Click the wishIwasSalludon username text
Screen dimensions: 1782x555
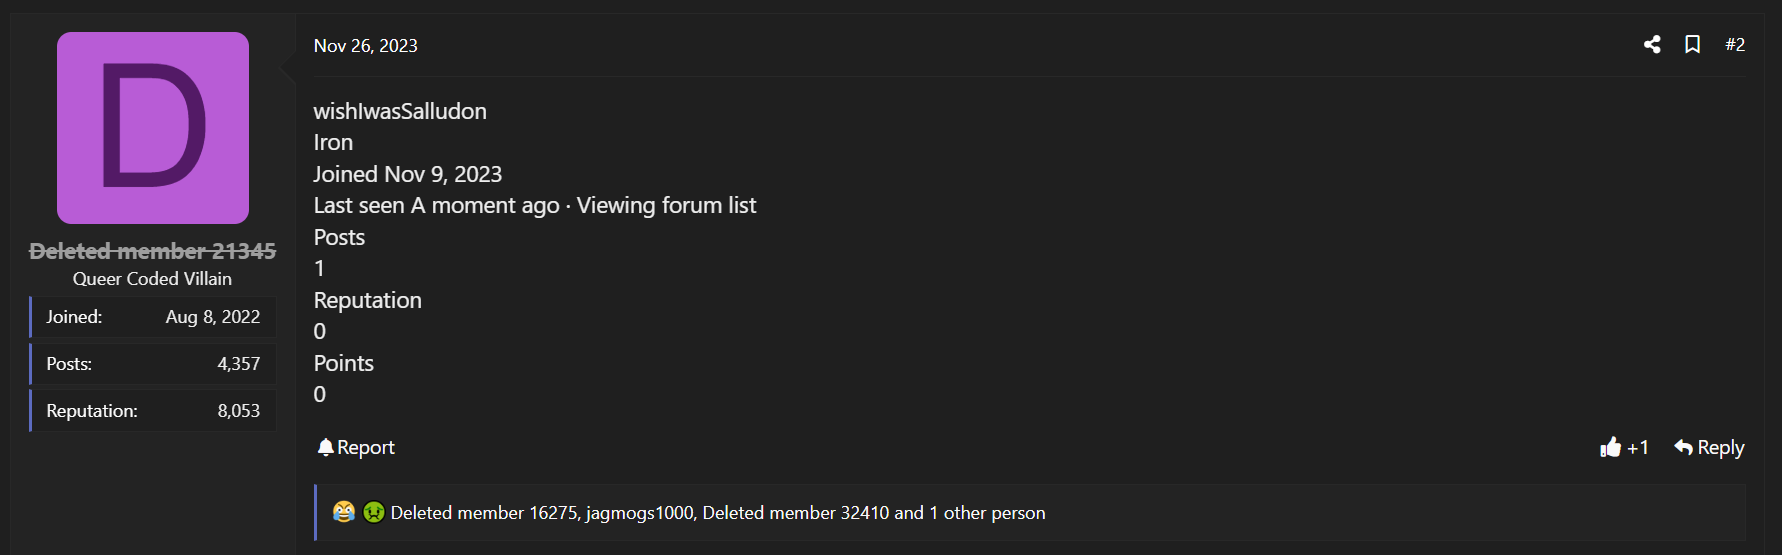[400, 111]
